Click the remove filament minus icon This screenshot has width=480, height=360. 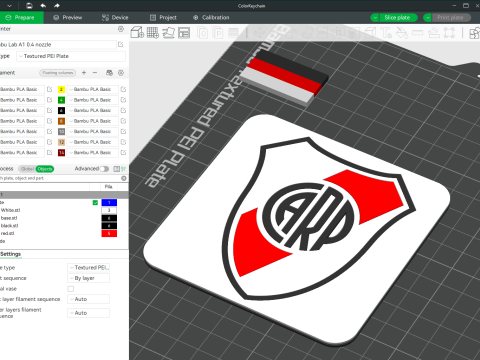click(x=95, y=73)
